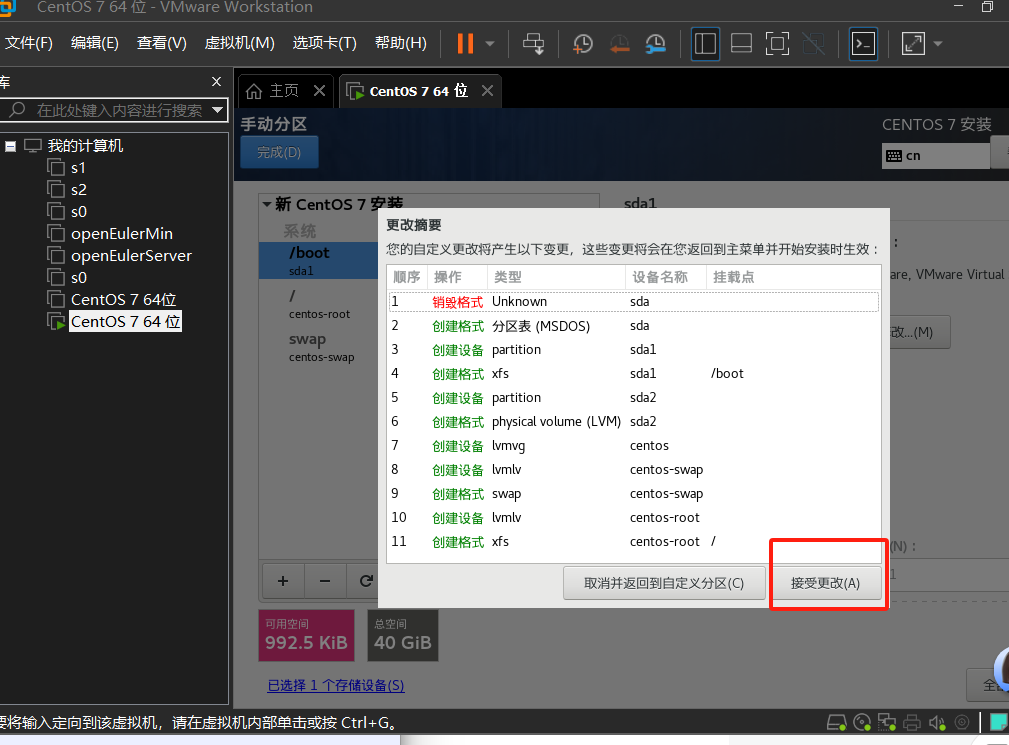
Task: Sort by the 挂载点 column header
Action: 793,277
